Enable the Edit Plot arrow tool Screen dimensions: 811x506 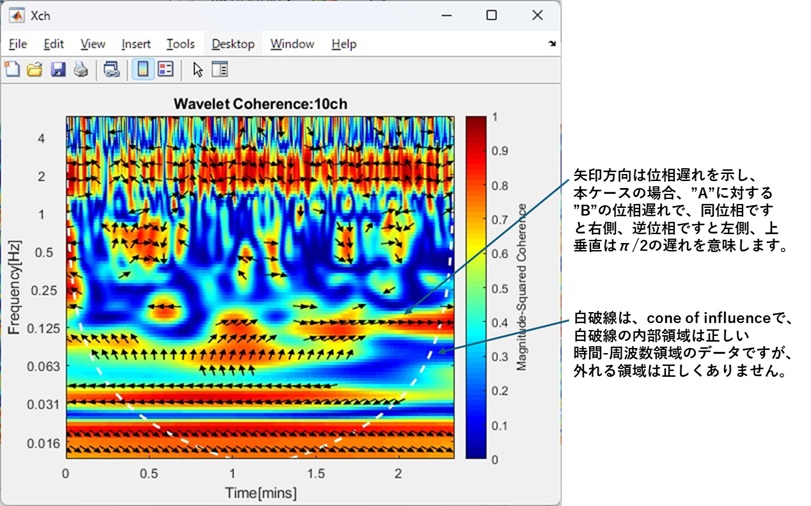[x=197, y=70]
